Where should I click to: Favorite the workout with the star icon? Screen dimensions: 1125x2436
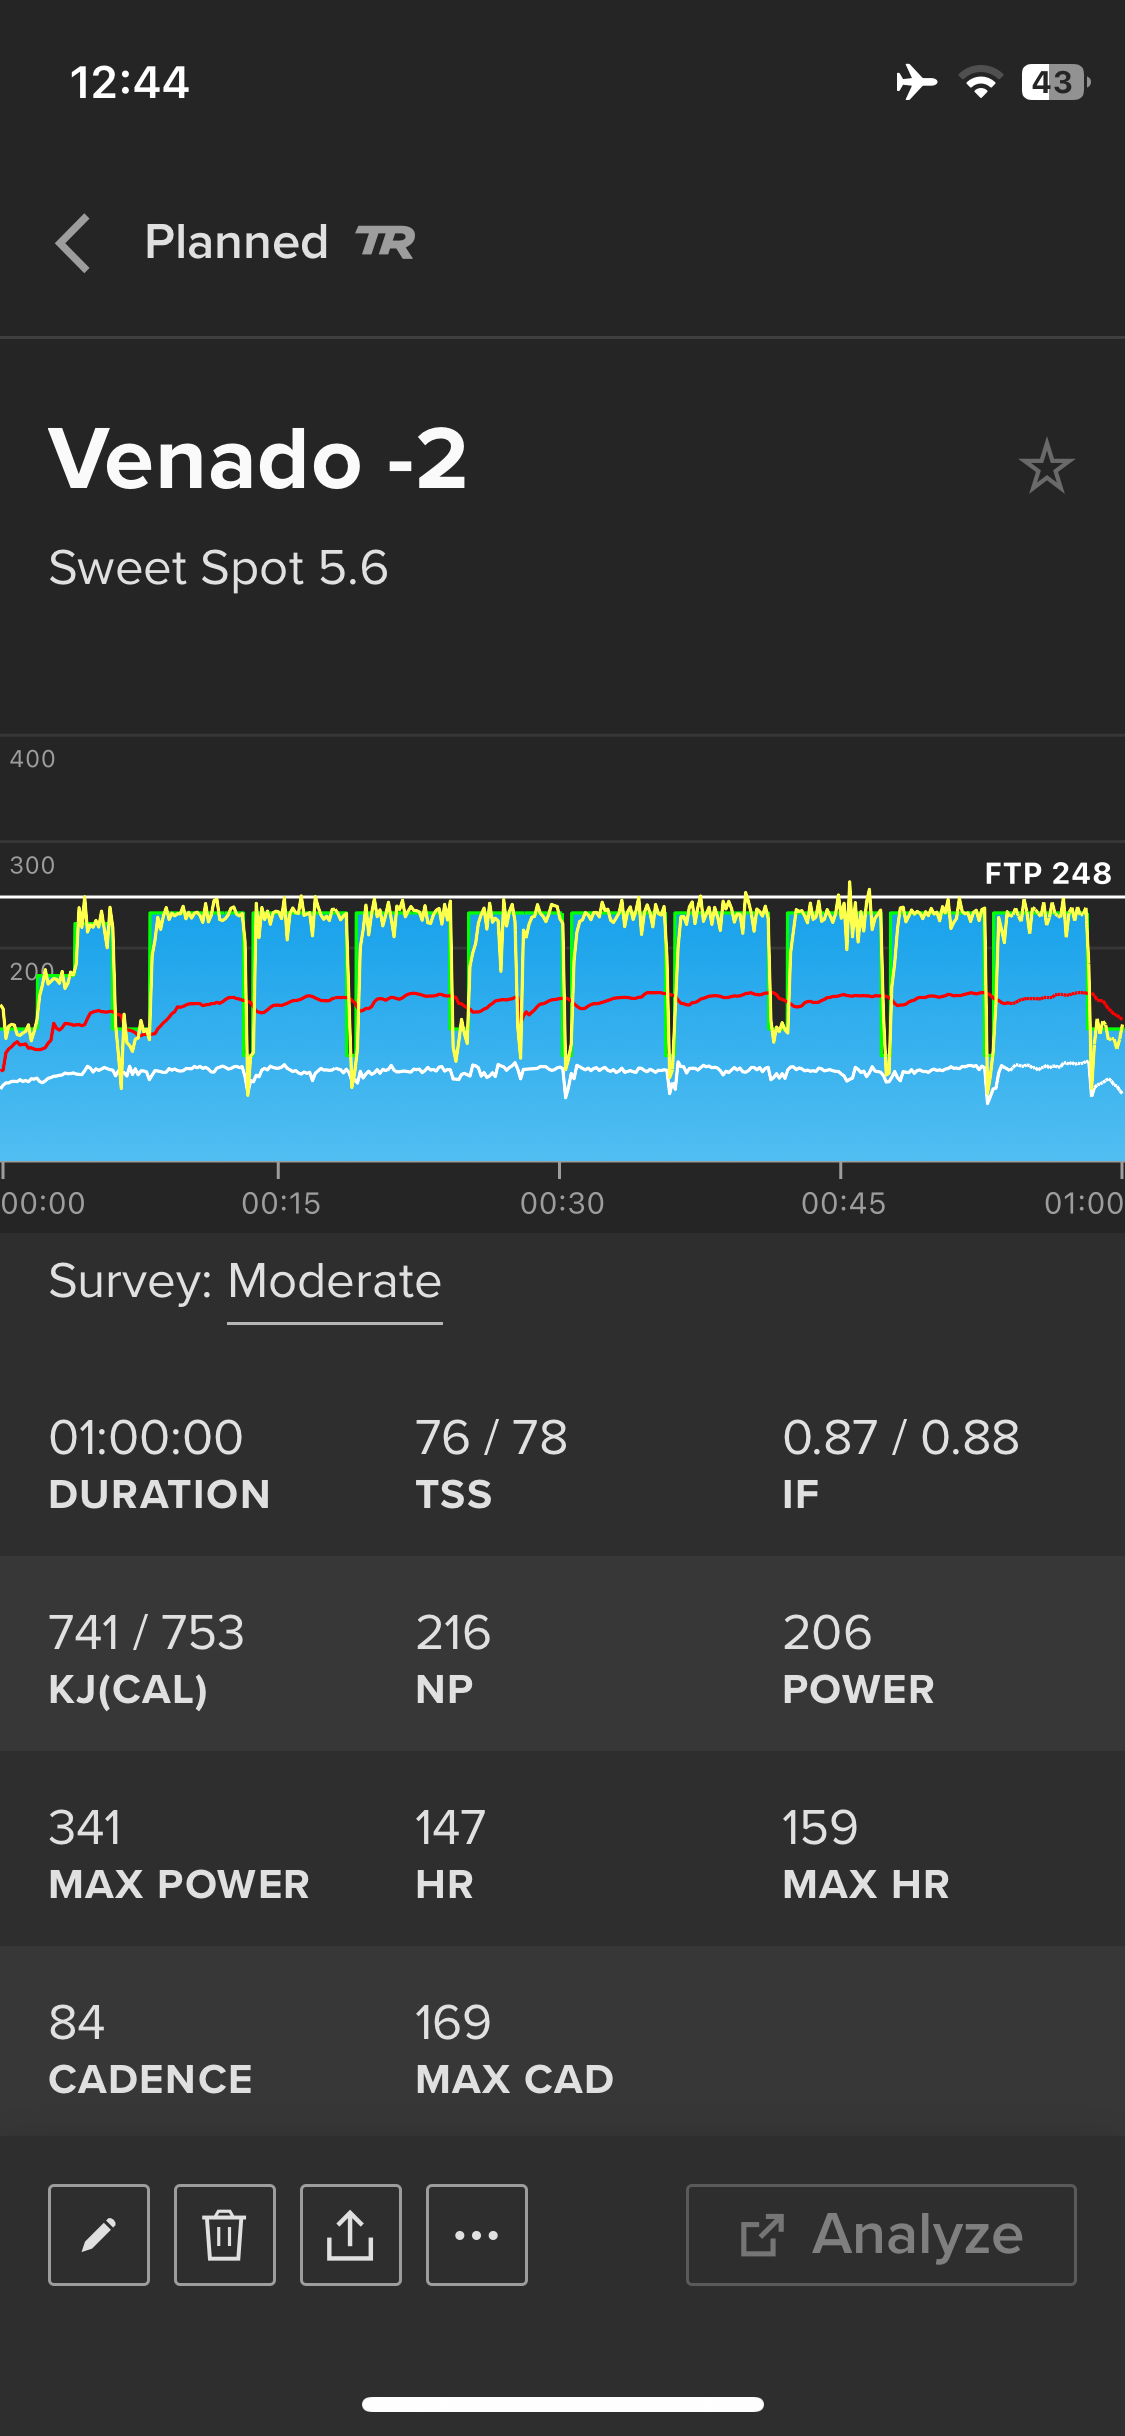pos(1046,466)
